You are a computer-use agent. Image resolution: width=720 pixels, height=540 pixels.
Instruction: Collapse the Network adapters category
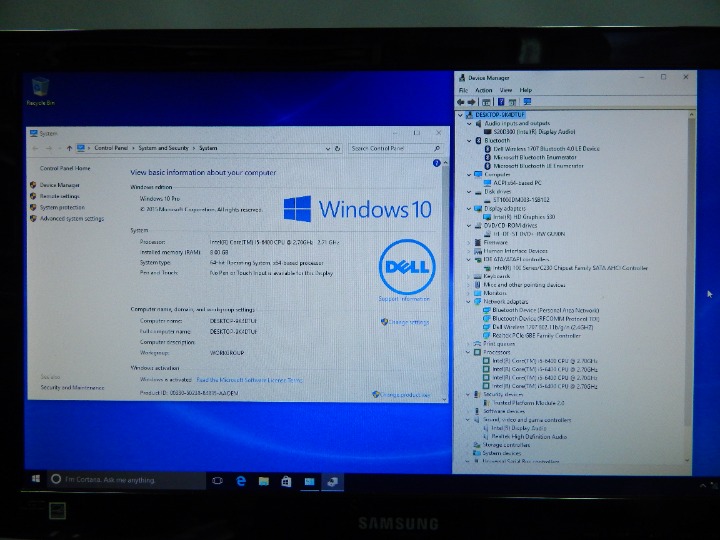(469, 302)
